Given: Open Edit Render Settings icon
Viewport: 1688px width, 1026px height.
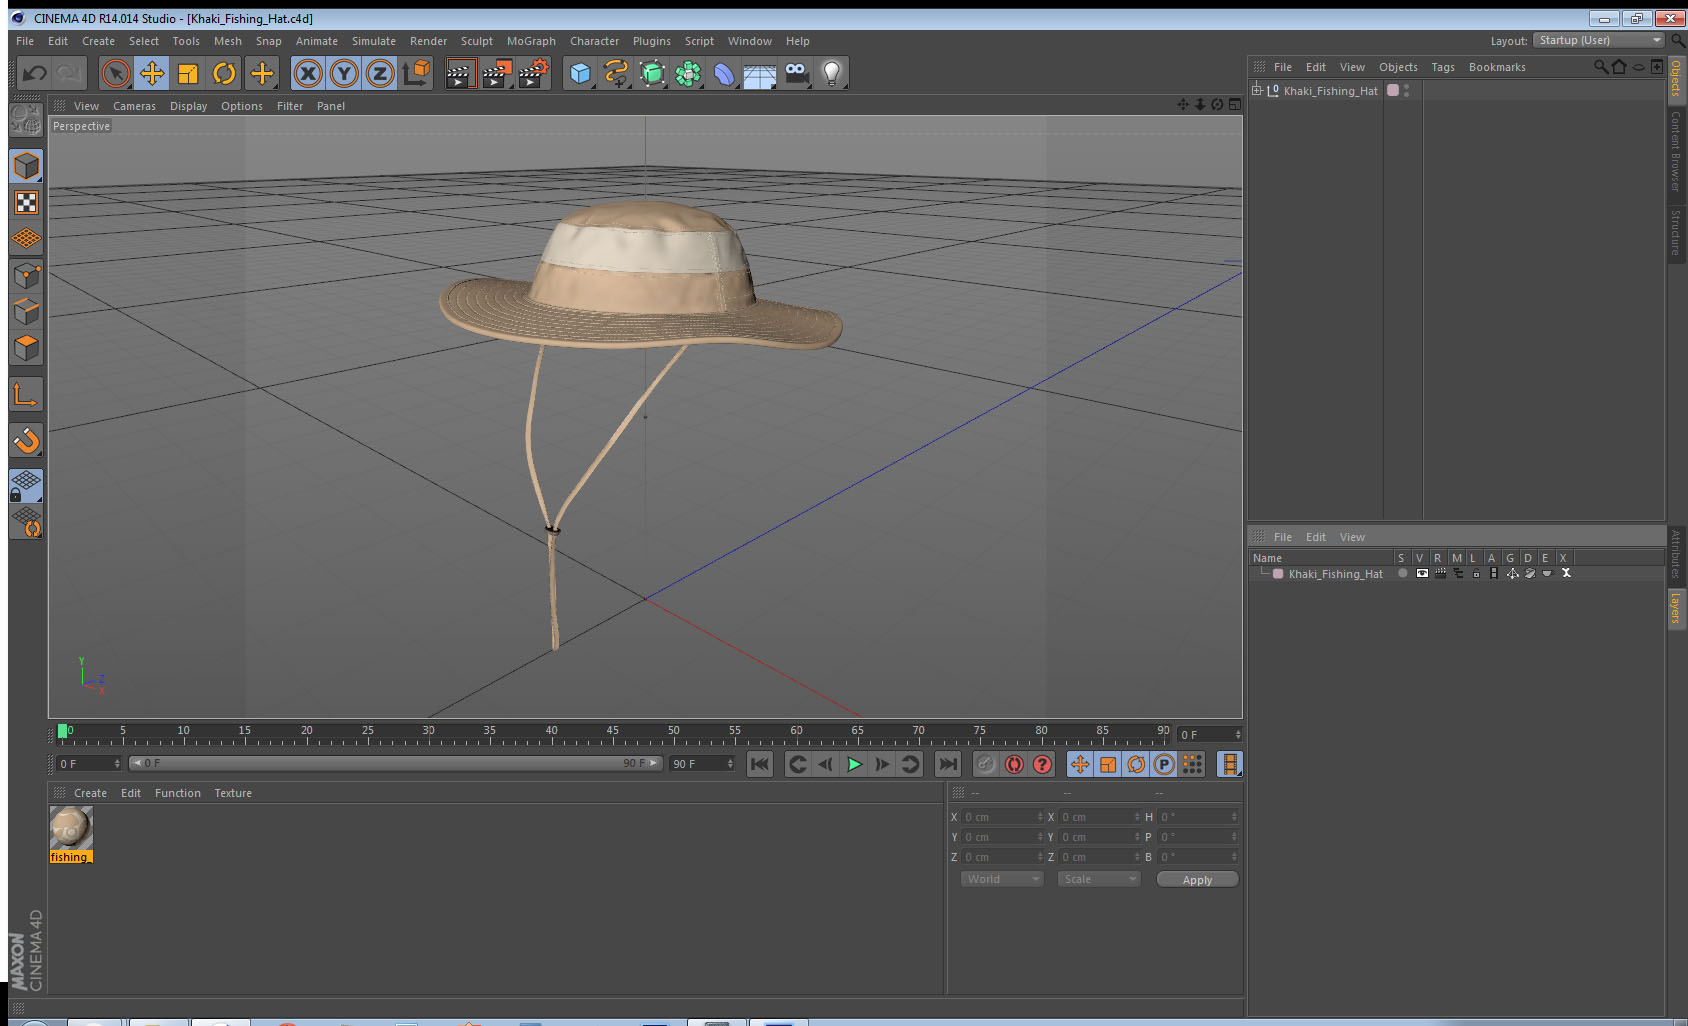Looking at the screenshot, I should (534, 73).
